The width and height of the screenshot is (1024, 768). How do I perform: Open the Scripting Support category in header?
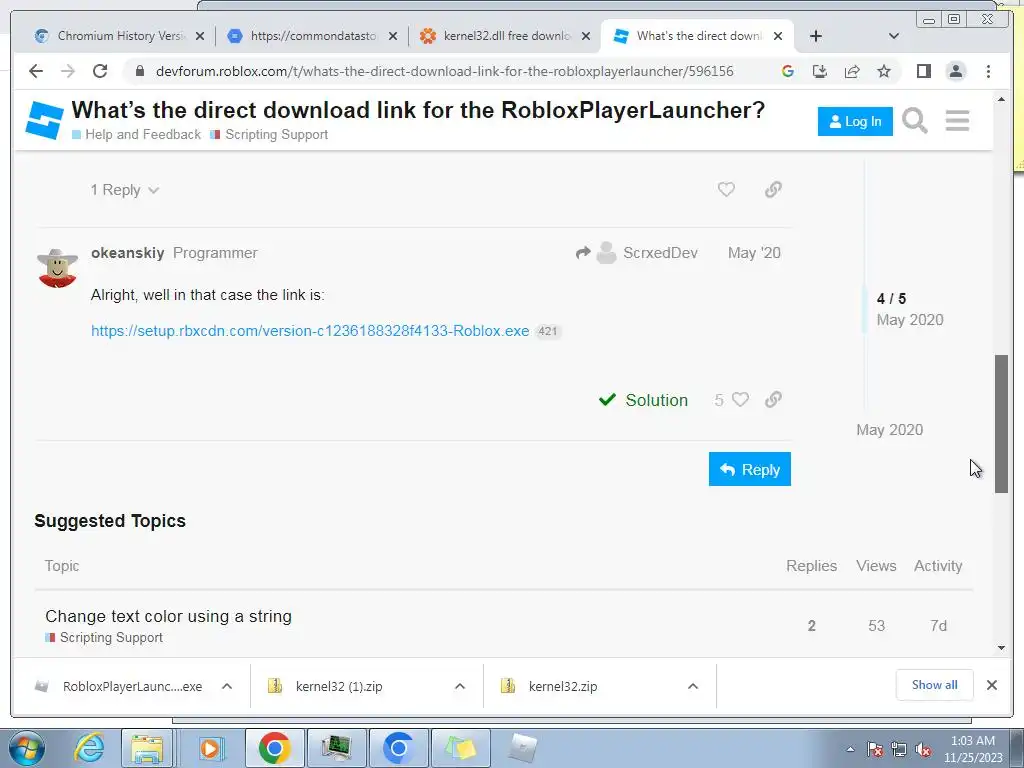point(269,135)
